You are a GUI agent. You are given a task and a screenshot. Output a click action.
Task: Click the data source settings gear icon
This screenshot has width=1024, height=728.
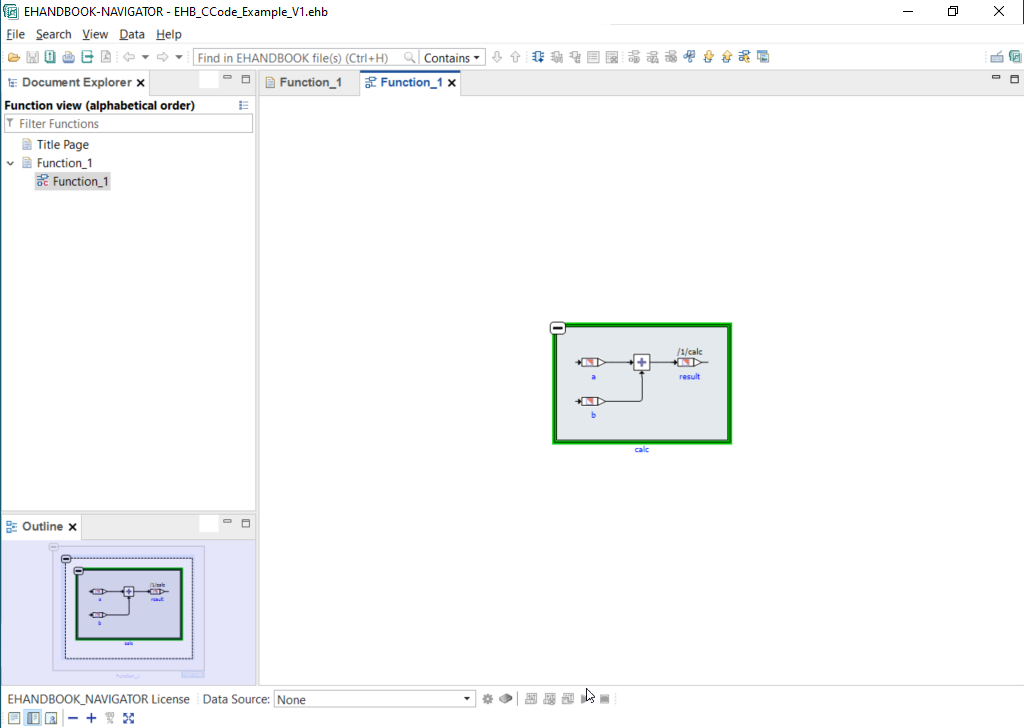(x=488, y=699)
